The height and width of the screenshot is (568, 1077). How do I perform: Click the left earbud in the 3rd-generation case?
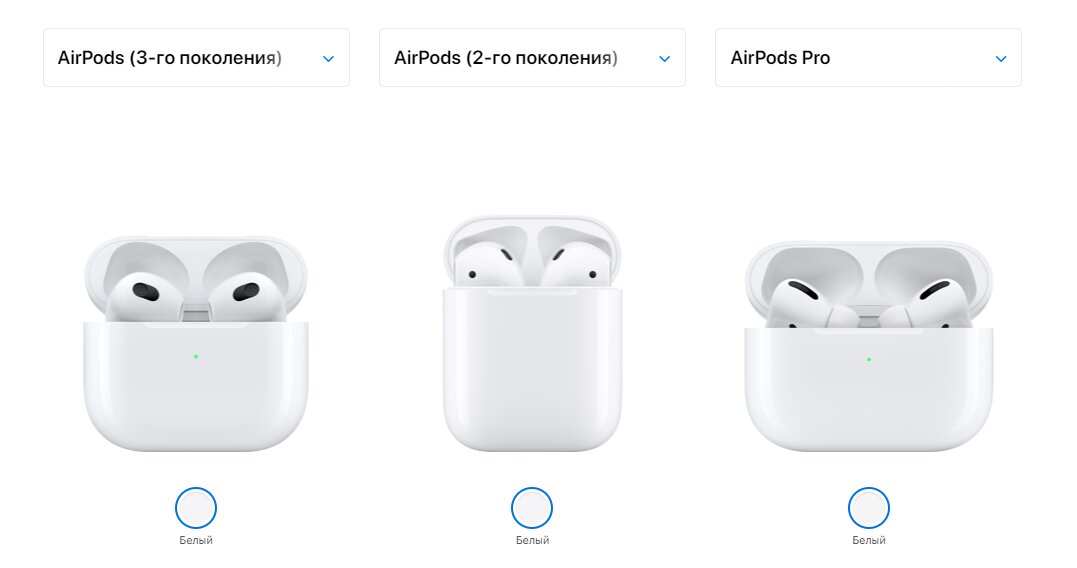coord(144,295)
